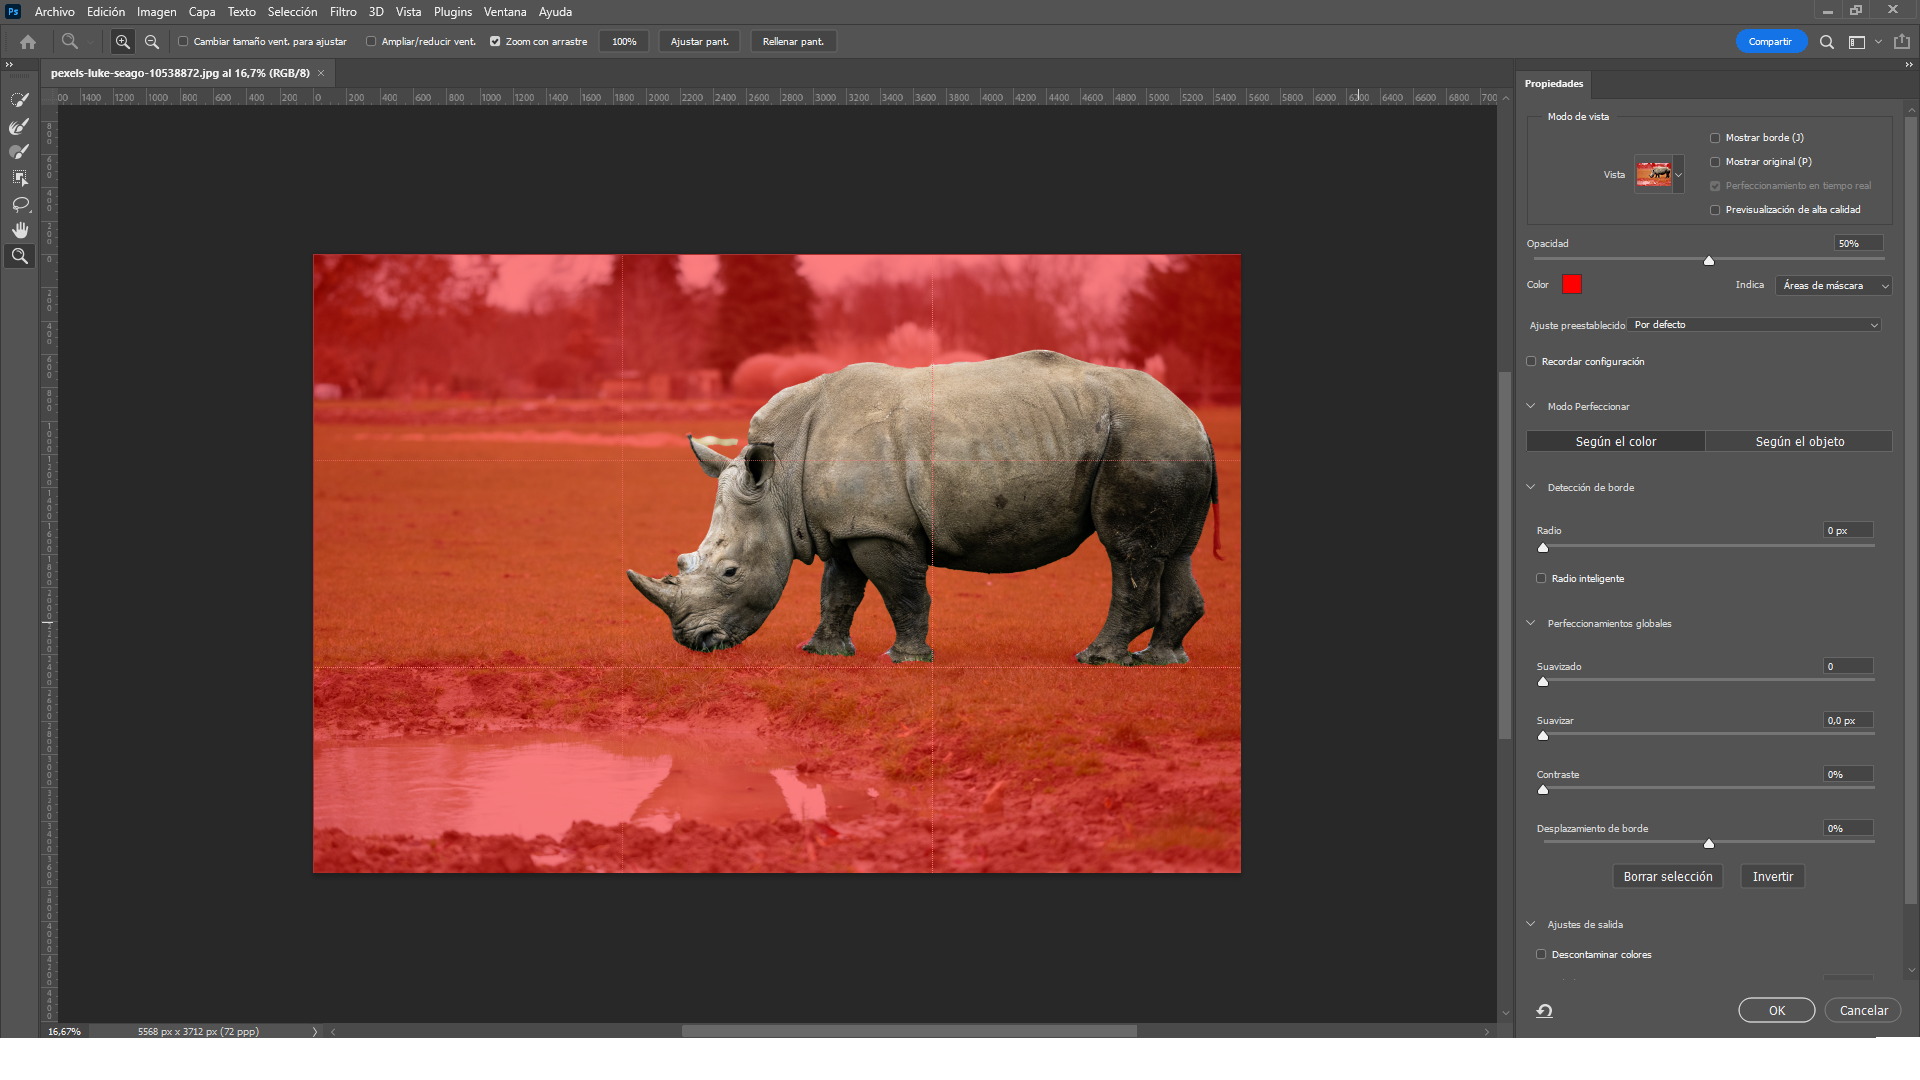Click the Home icon
Image resolution: width=1920 pixels, height=1080 pixels.
pos(28,42)
